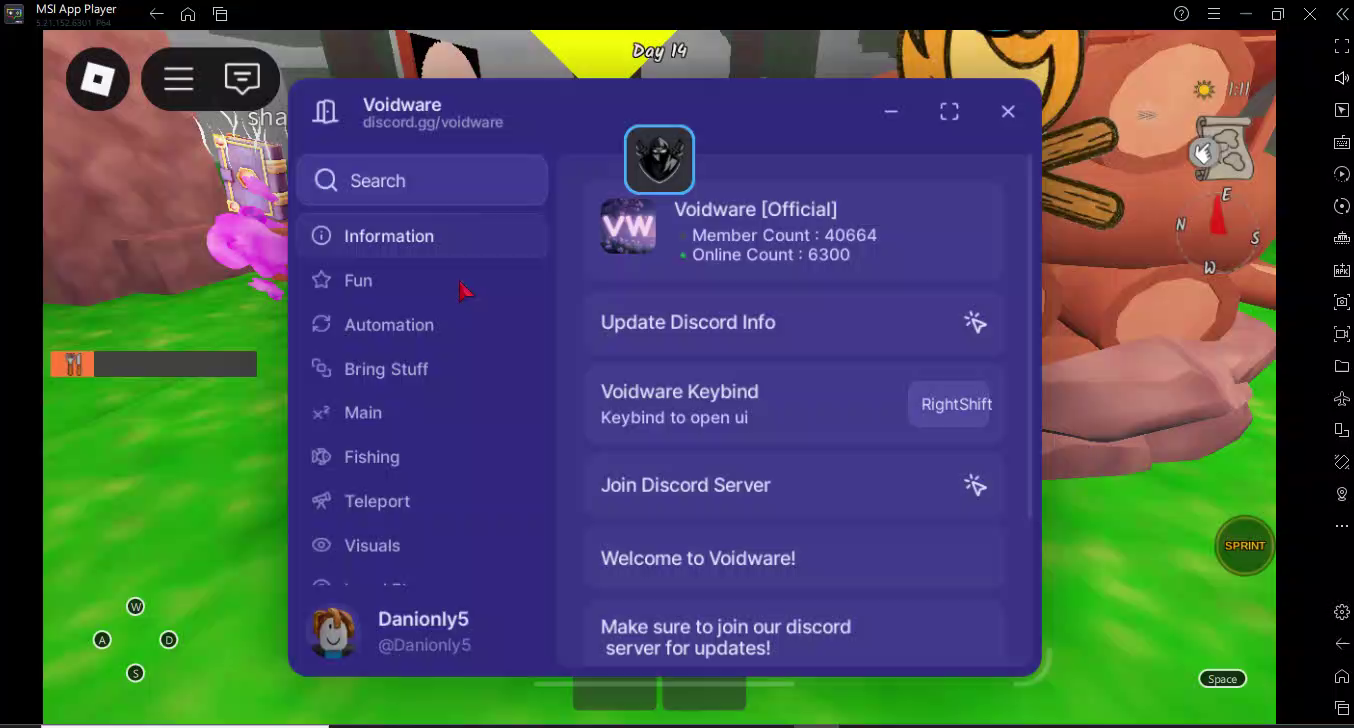Open the sidebar settings gear
The width and height of the screenshot is (1354, 728).
click(1342, 612)
